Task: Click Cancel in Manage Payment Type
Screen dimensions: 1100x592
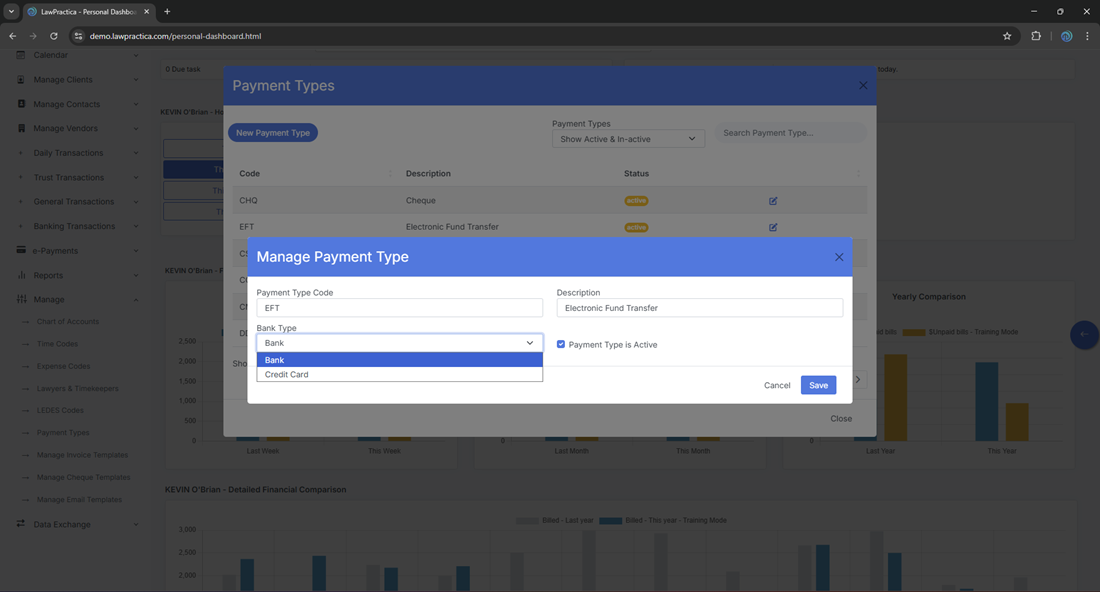Action: click(777, 385)
